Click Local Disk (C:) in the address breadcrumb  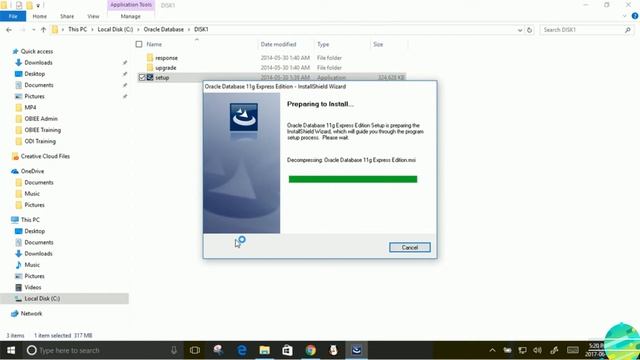click(116, 29)
